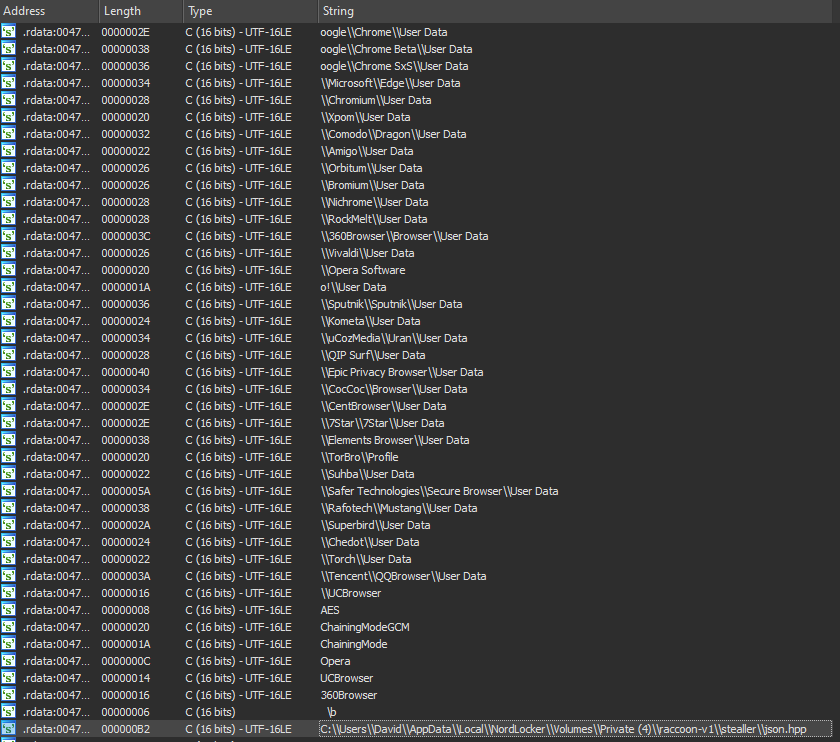840x742 pixels.
Task: Click string icon beside Opera Software row
Action: point(8,270)
